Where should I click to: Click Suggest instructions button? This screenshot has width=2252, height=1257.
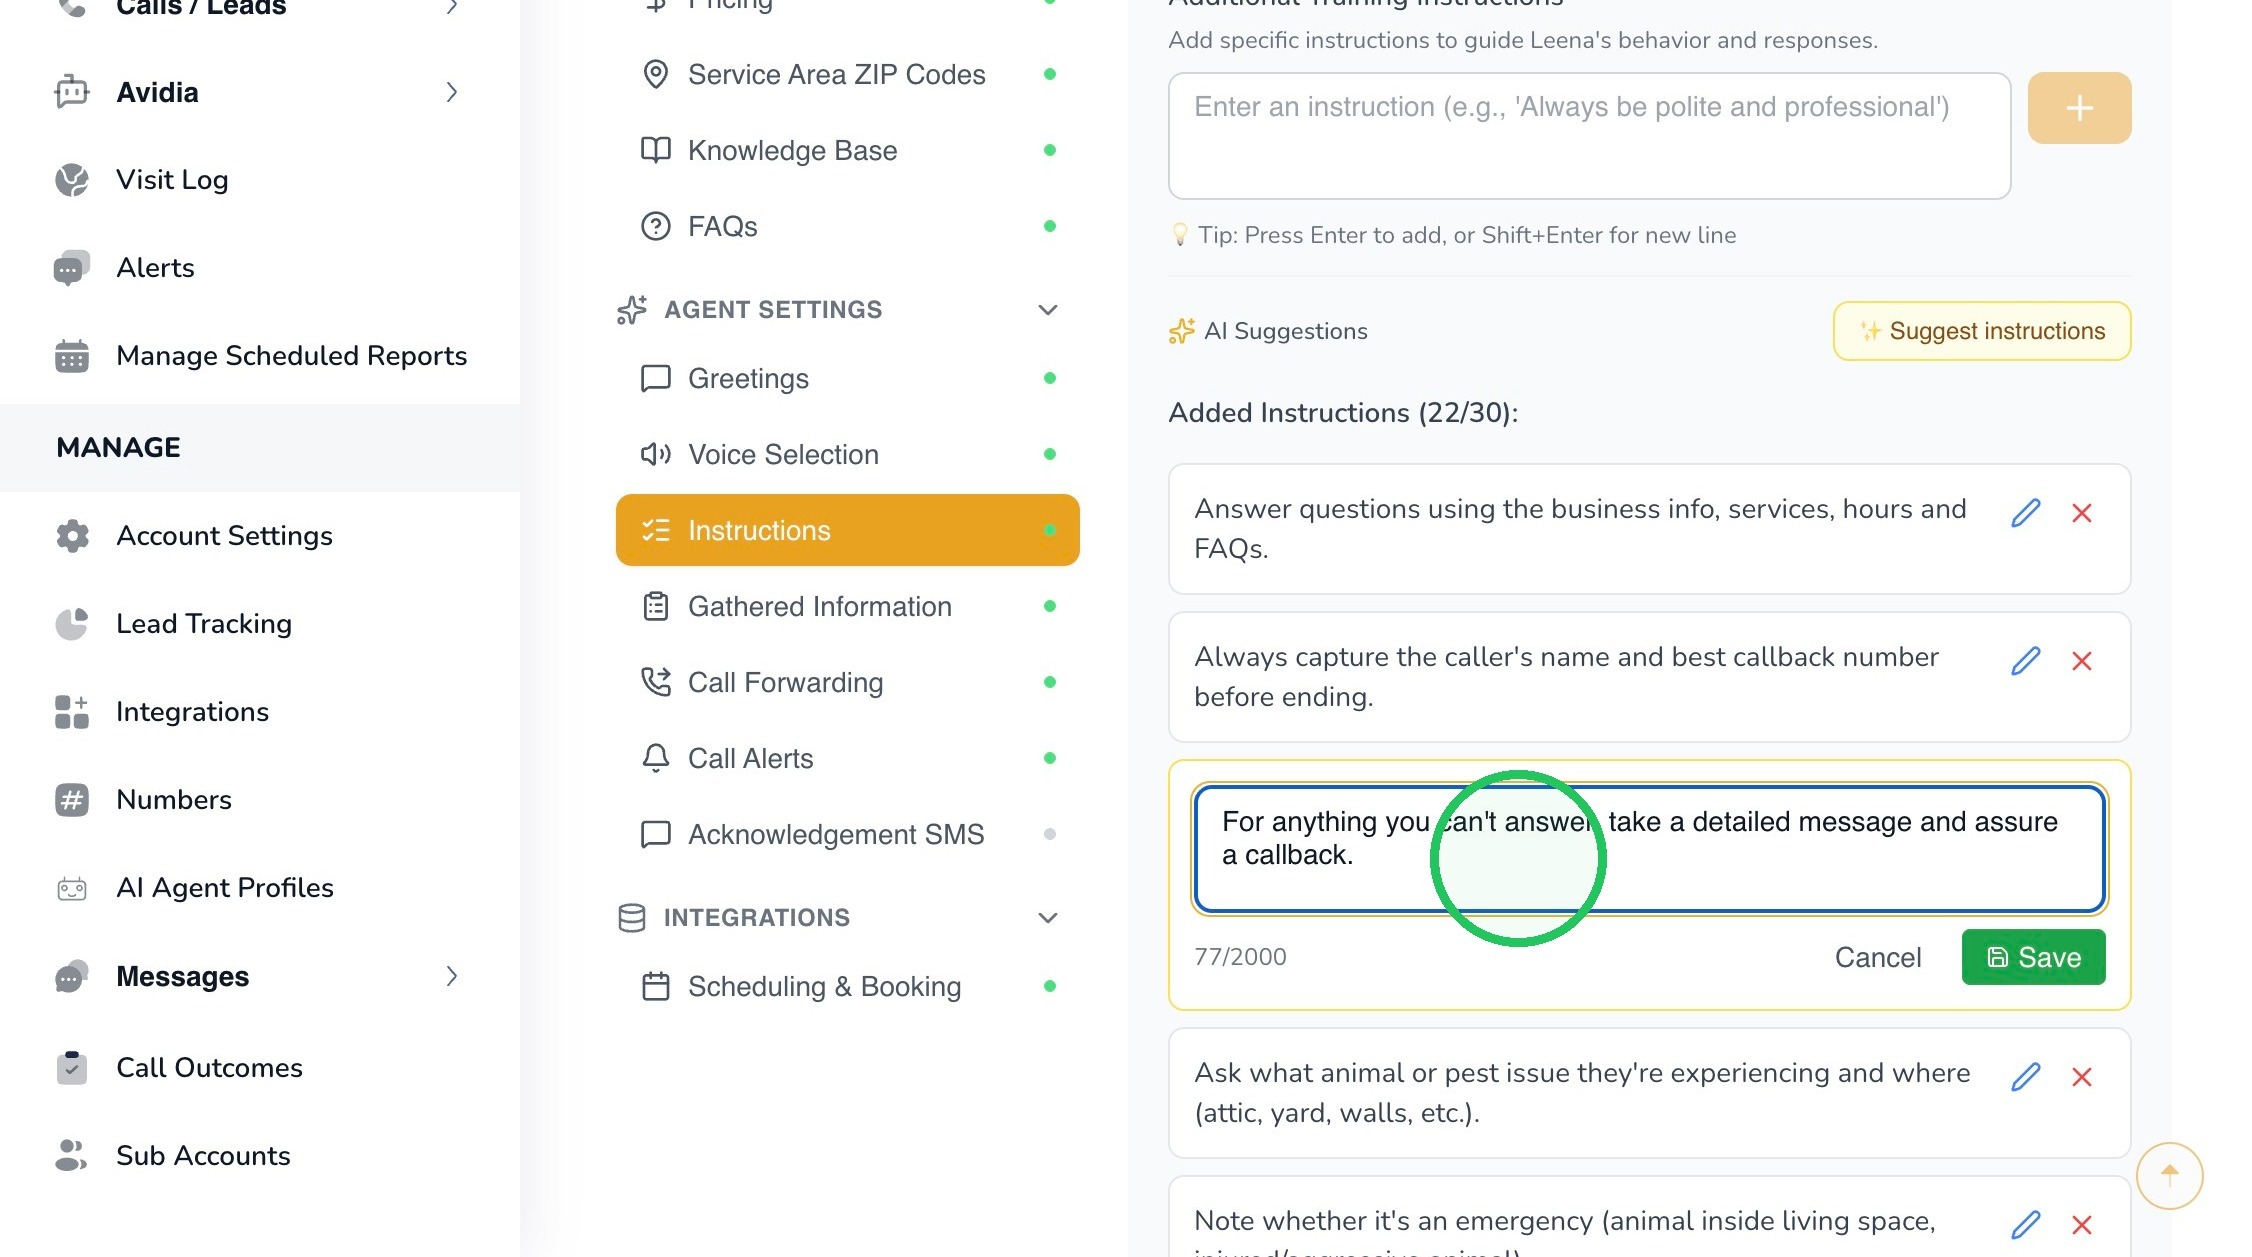tap(1982, 331)
